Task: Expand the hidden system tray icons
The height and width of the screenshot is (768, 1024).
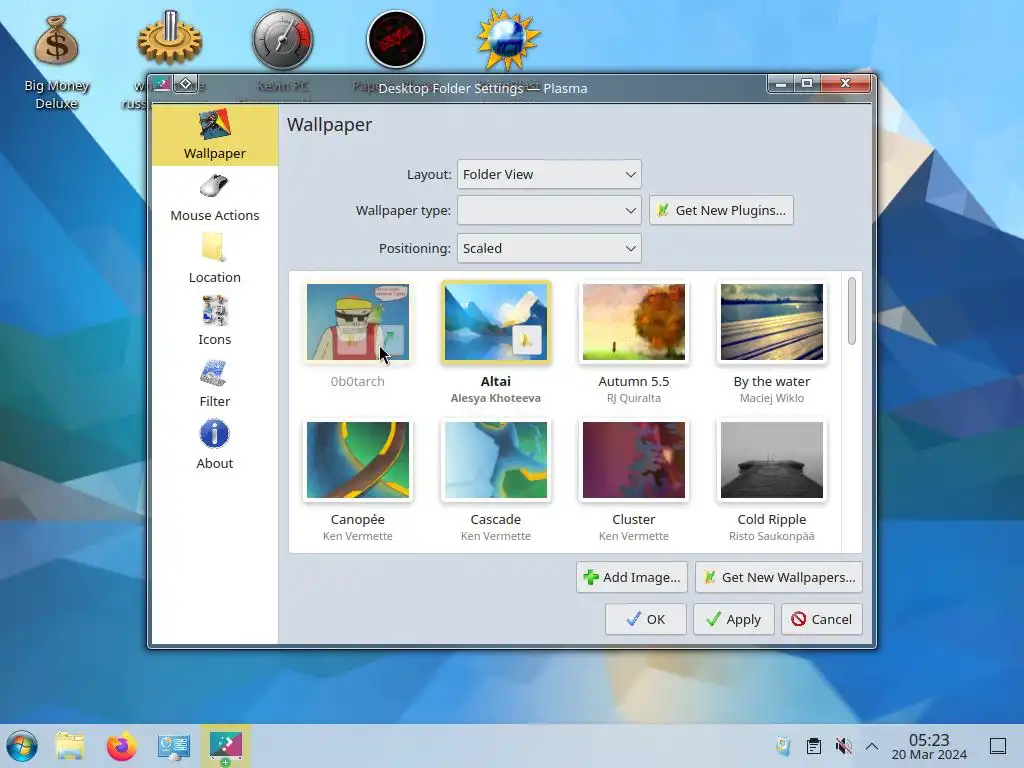Action: [x=872, y=746]
